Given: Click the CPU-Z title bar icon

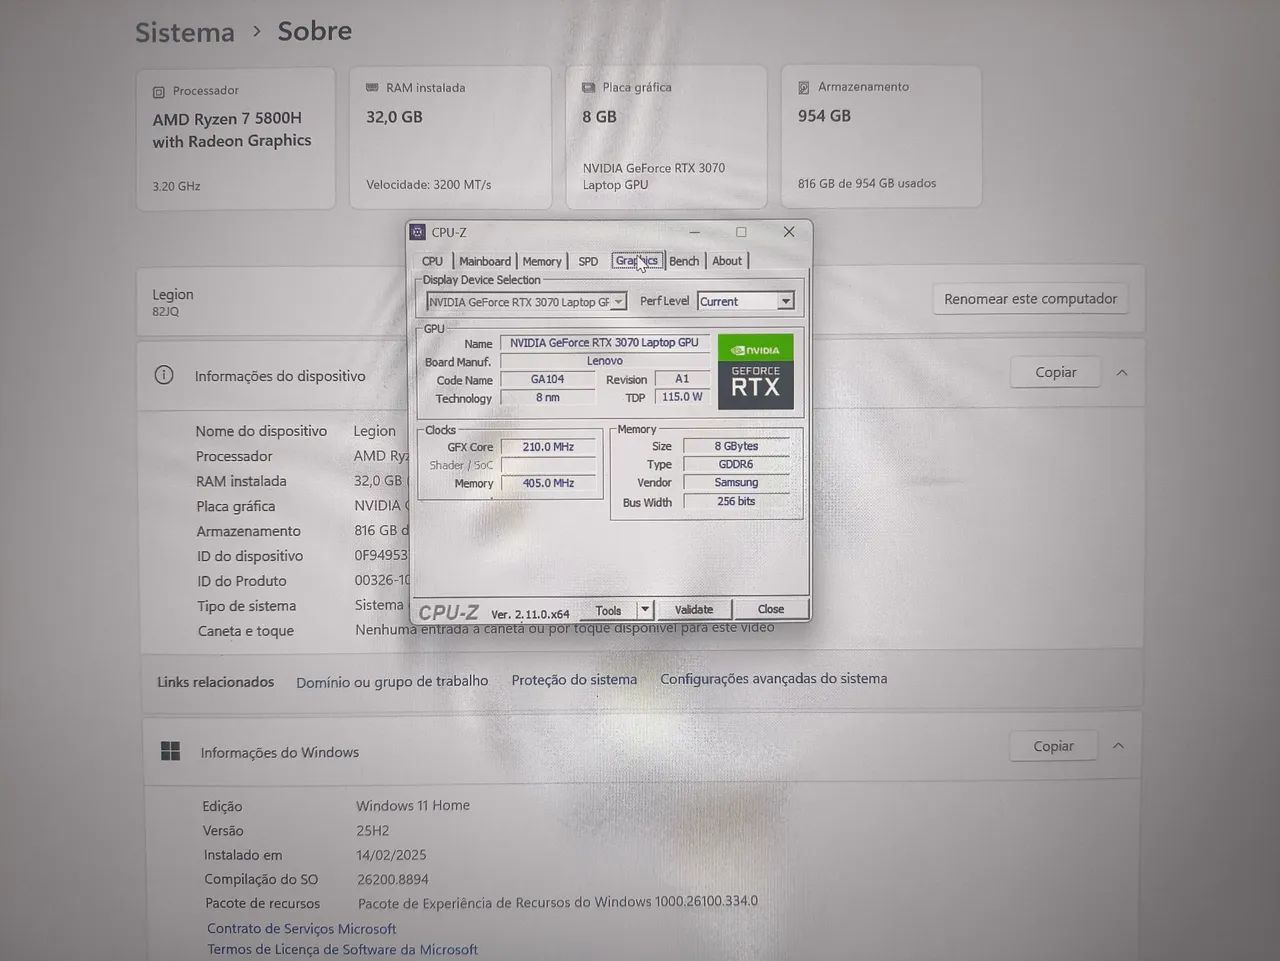Looking at the screenshot, I should tap(418, 232).
